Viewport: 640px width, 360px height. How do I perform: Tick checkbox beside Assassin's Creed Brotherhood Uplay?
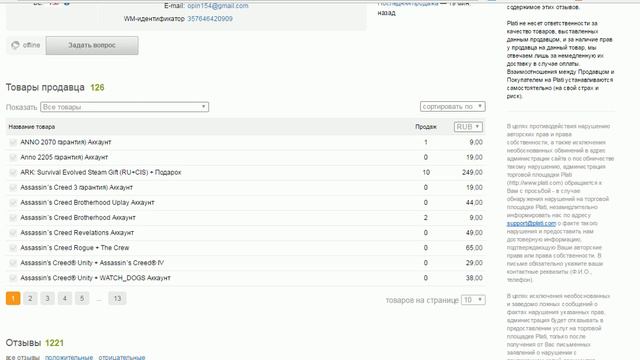point(13,202)
